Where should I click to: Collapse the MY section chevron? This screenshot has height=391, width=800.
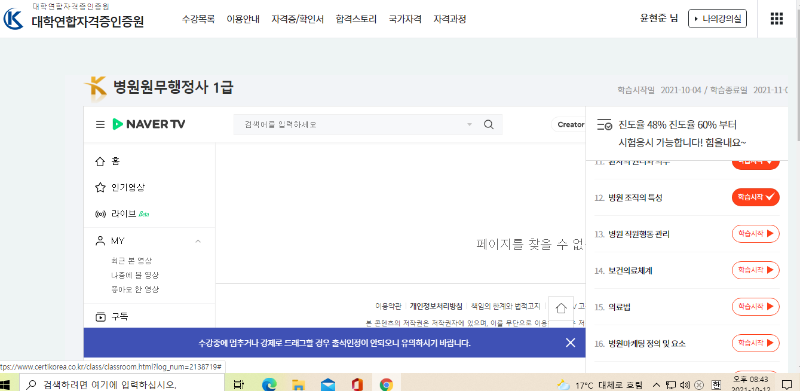click(x=198, y=241)
